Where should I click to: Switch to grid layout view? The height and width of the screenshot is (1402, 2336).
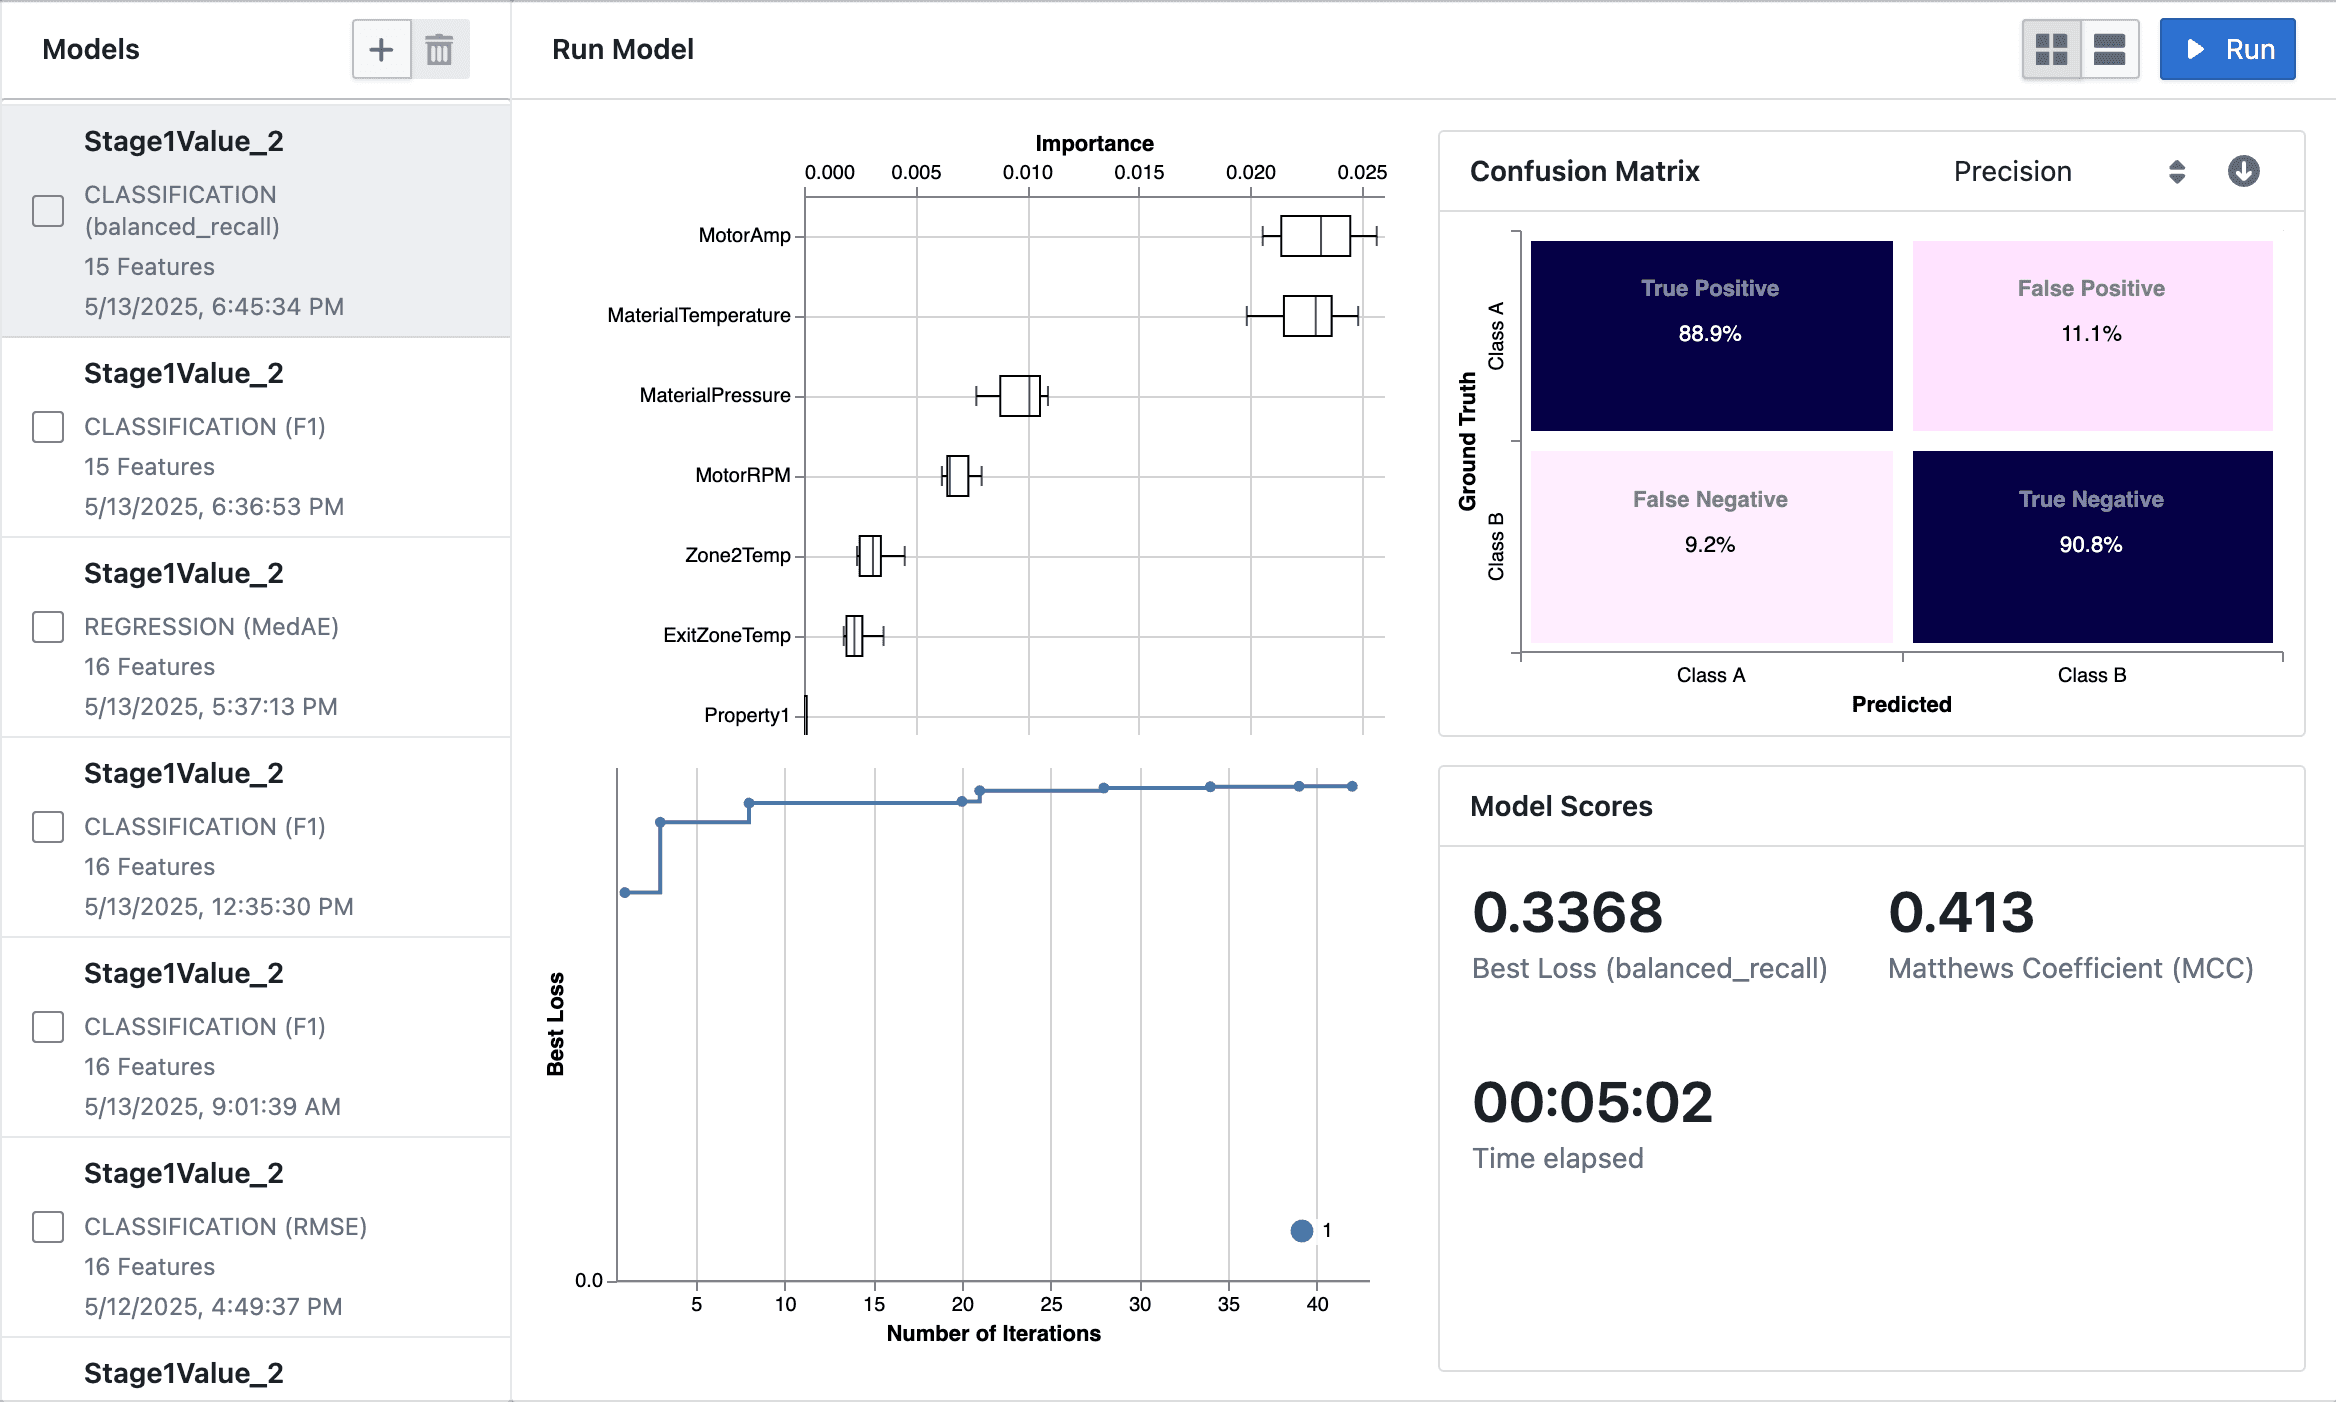tap(2051, 49)
